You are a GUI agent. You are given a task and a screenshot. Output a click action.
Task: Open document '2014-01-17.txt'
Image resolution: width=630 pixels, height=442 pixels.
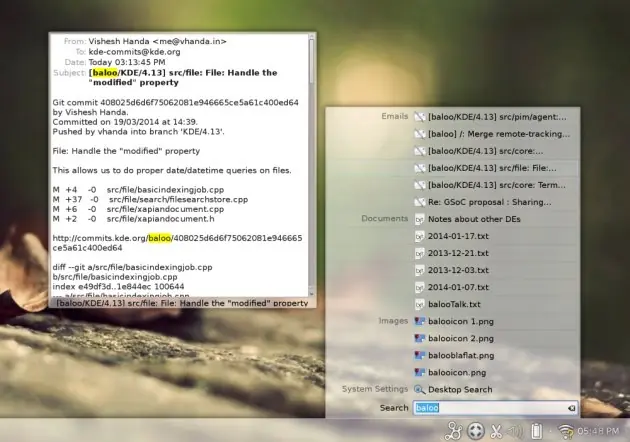[458, 236]
